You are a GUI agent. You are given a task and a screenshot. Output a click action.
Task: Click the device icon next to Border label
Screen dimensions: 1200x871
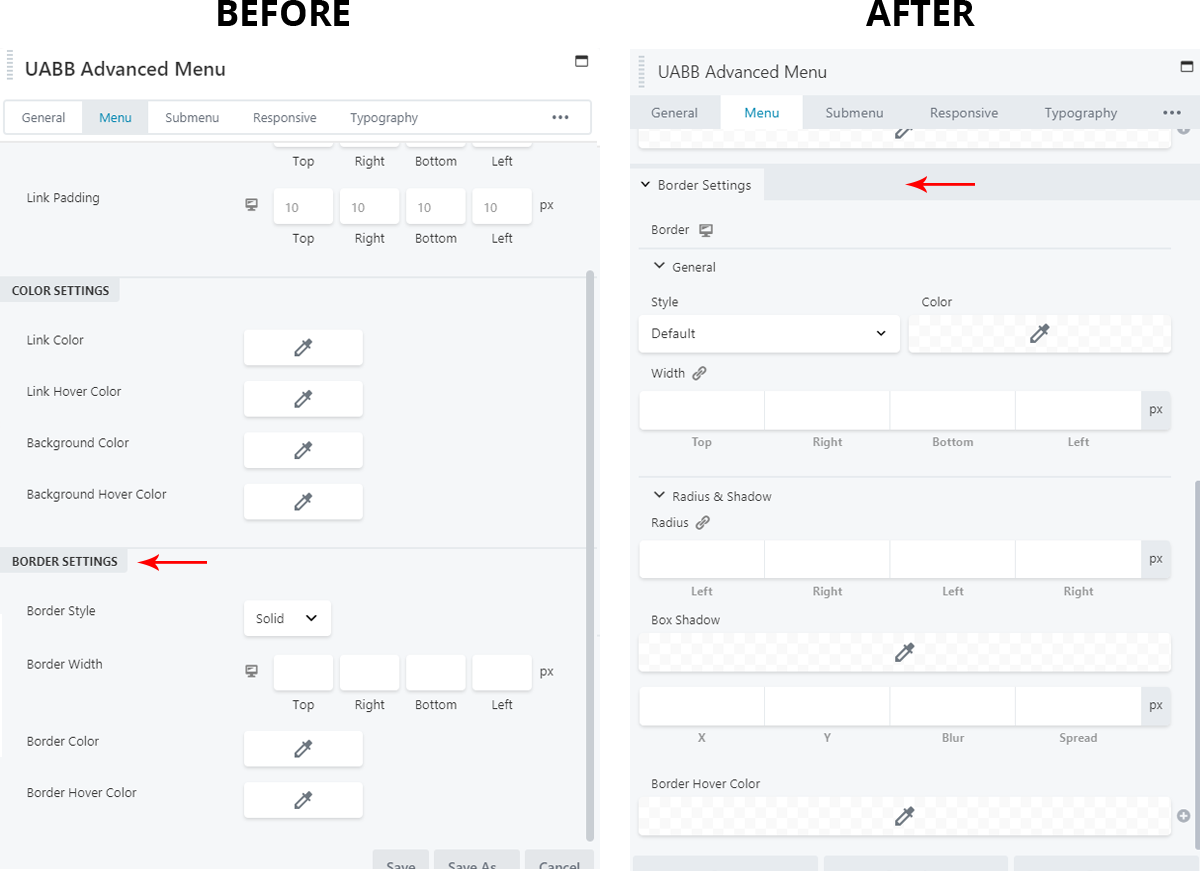coord(706,230)
